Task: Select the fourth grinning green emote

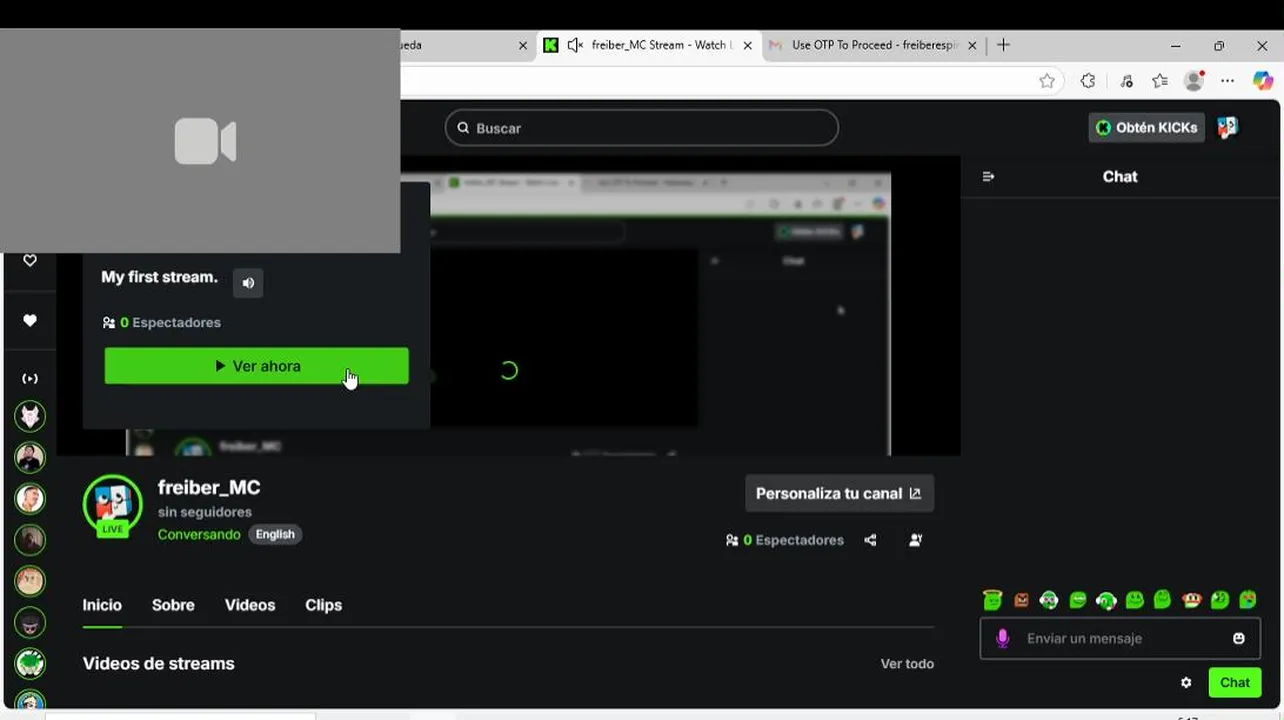Action: [x=1077, y=600]
